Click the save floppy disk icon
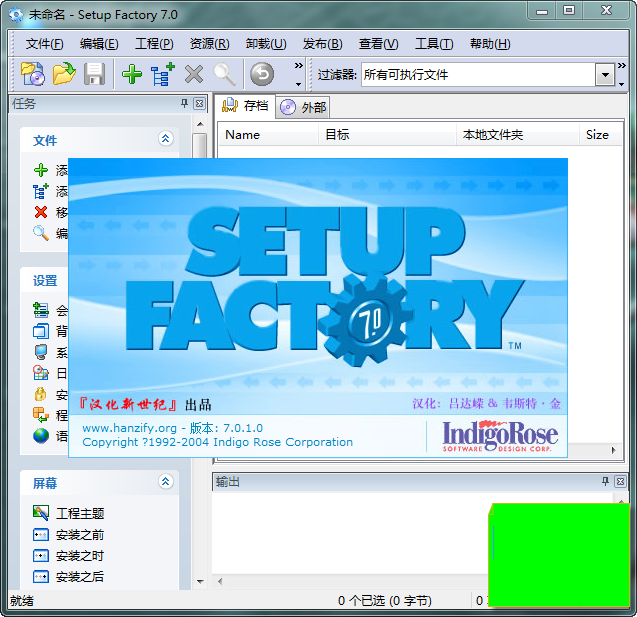Image resolution: width=637 pixels, height=617 pixels. (x=94, y=74)
